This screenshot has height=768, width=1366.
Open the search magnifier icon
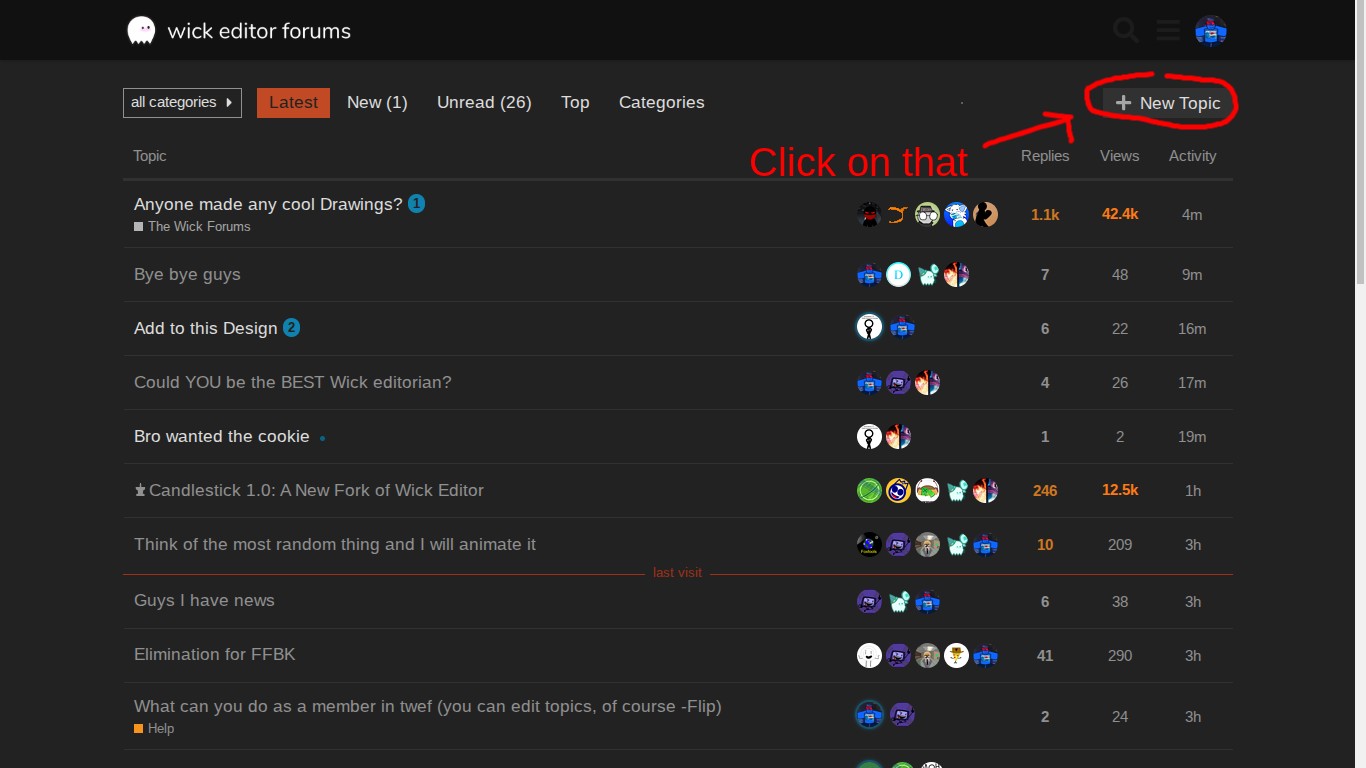(x=1126, y=31)
